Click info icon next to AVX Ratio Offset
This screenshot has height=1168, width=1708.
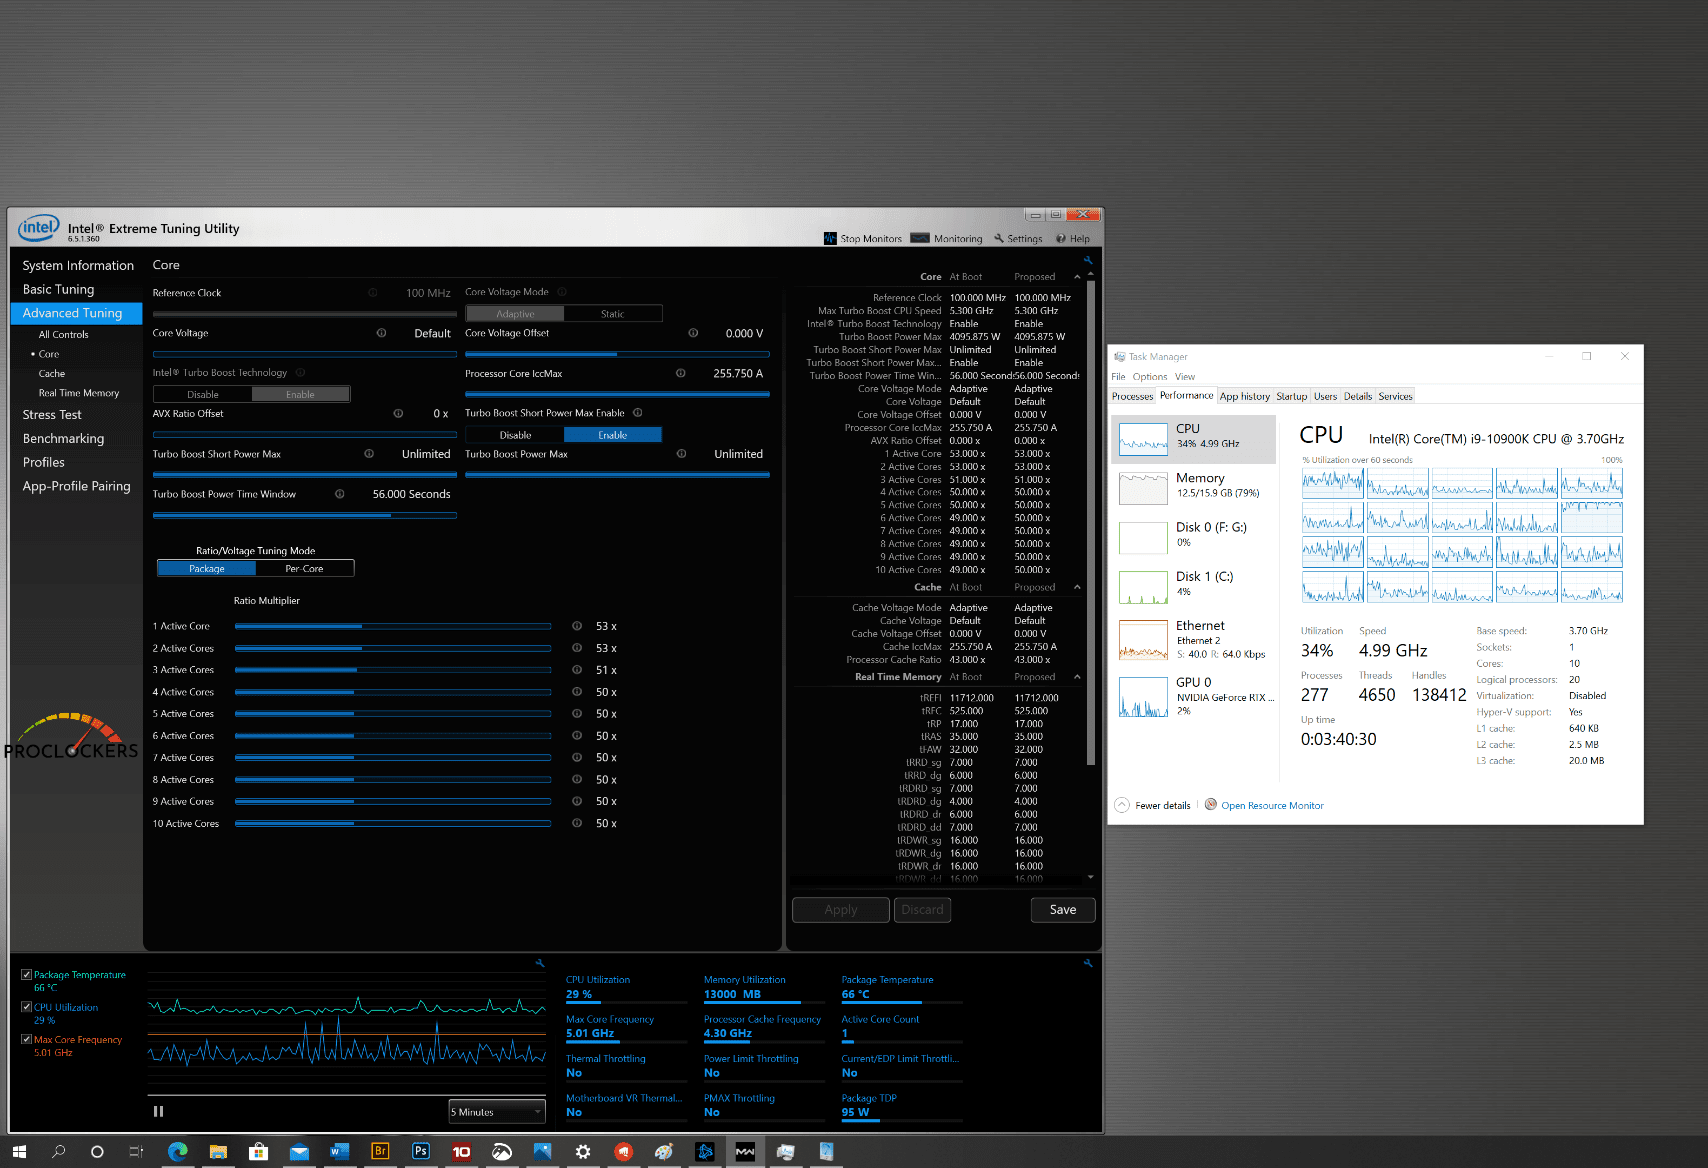[x=398, y=413]
